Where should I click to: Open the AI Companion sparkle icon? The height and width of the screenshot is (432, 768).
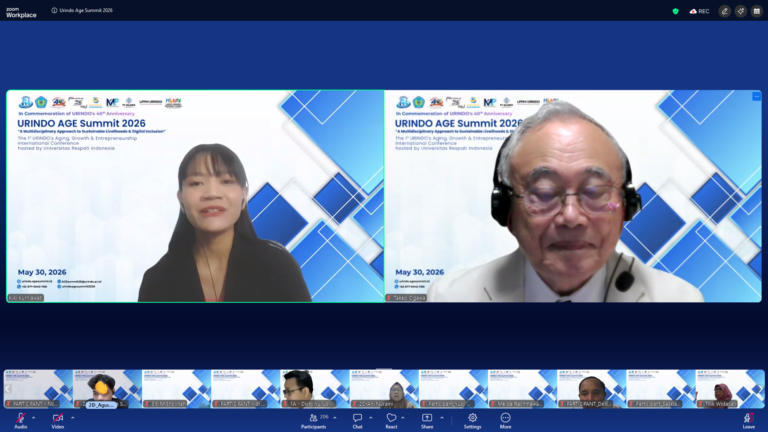741,11
